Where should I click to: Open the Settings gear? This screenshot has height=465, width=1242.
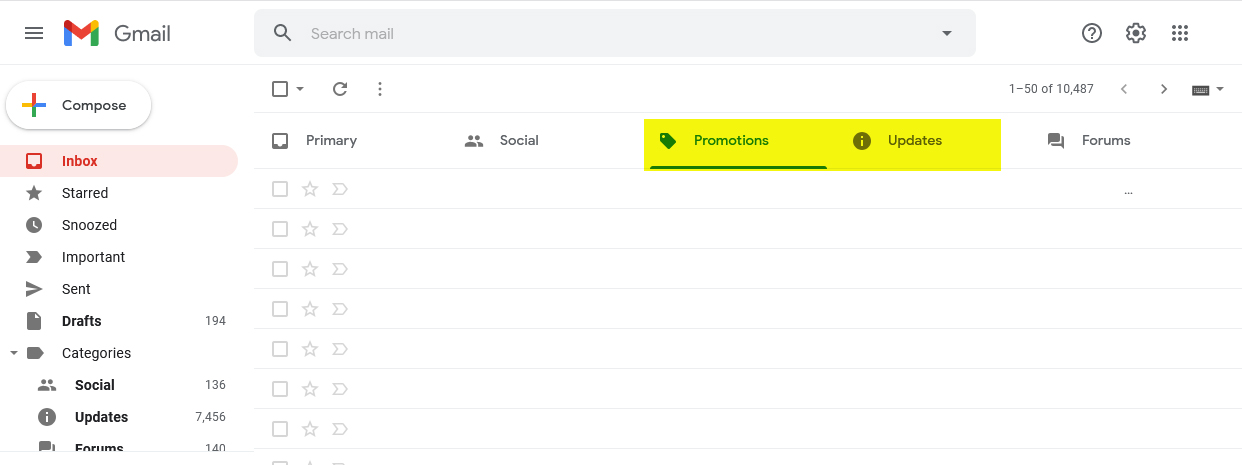pos(1136,33)
